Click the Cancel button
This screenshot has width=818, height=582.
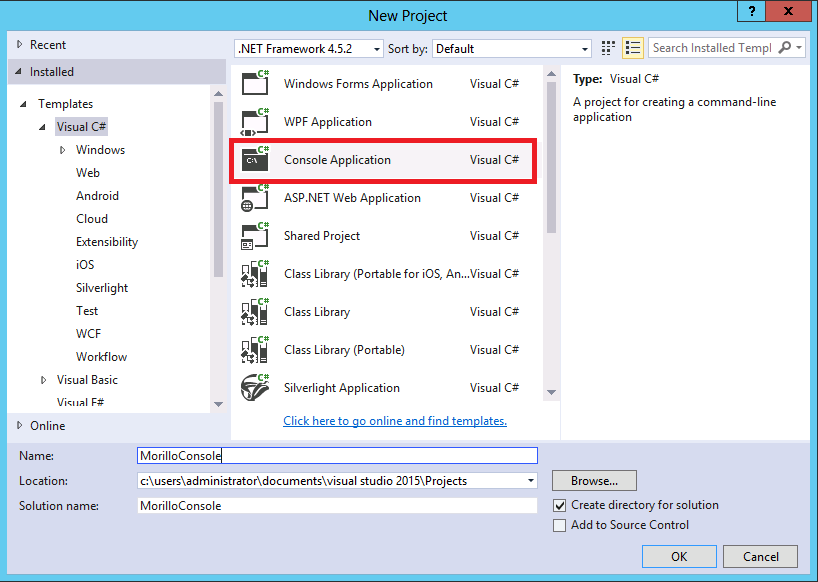(x=761, y=556)
